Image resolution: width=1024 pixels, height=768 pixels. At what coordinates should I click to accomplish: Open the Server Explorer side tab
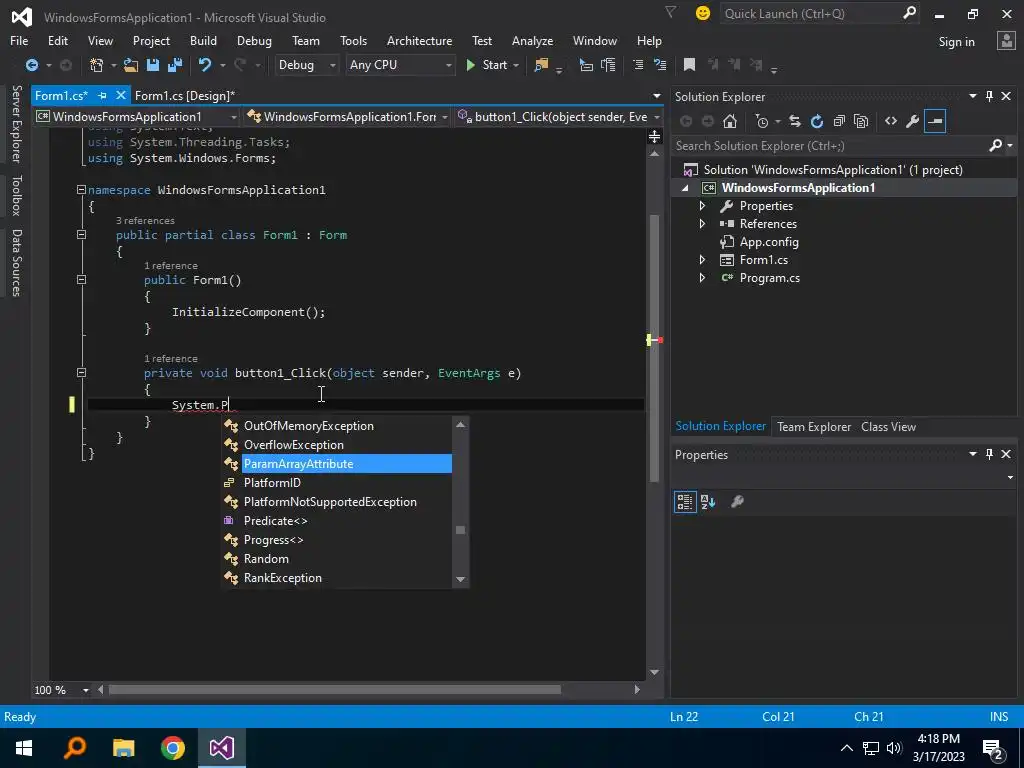coord(16,123)
